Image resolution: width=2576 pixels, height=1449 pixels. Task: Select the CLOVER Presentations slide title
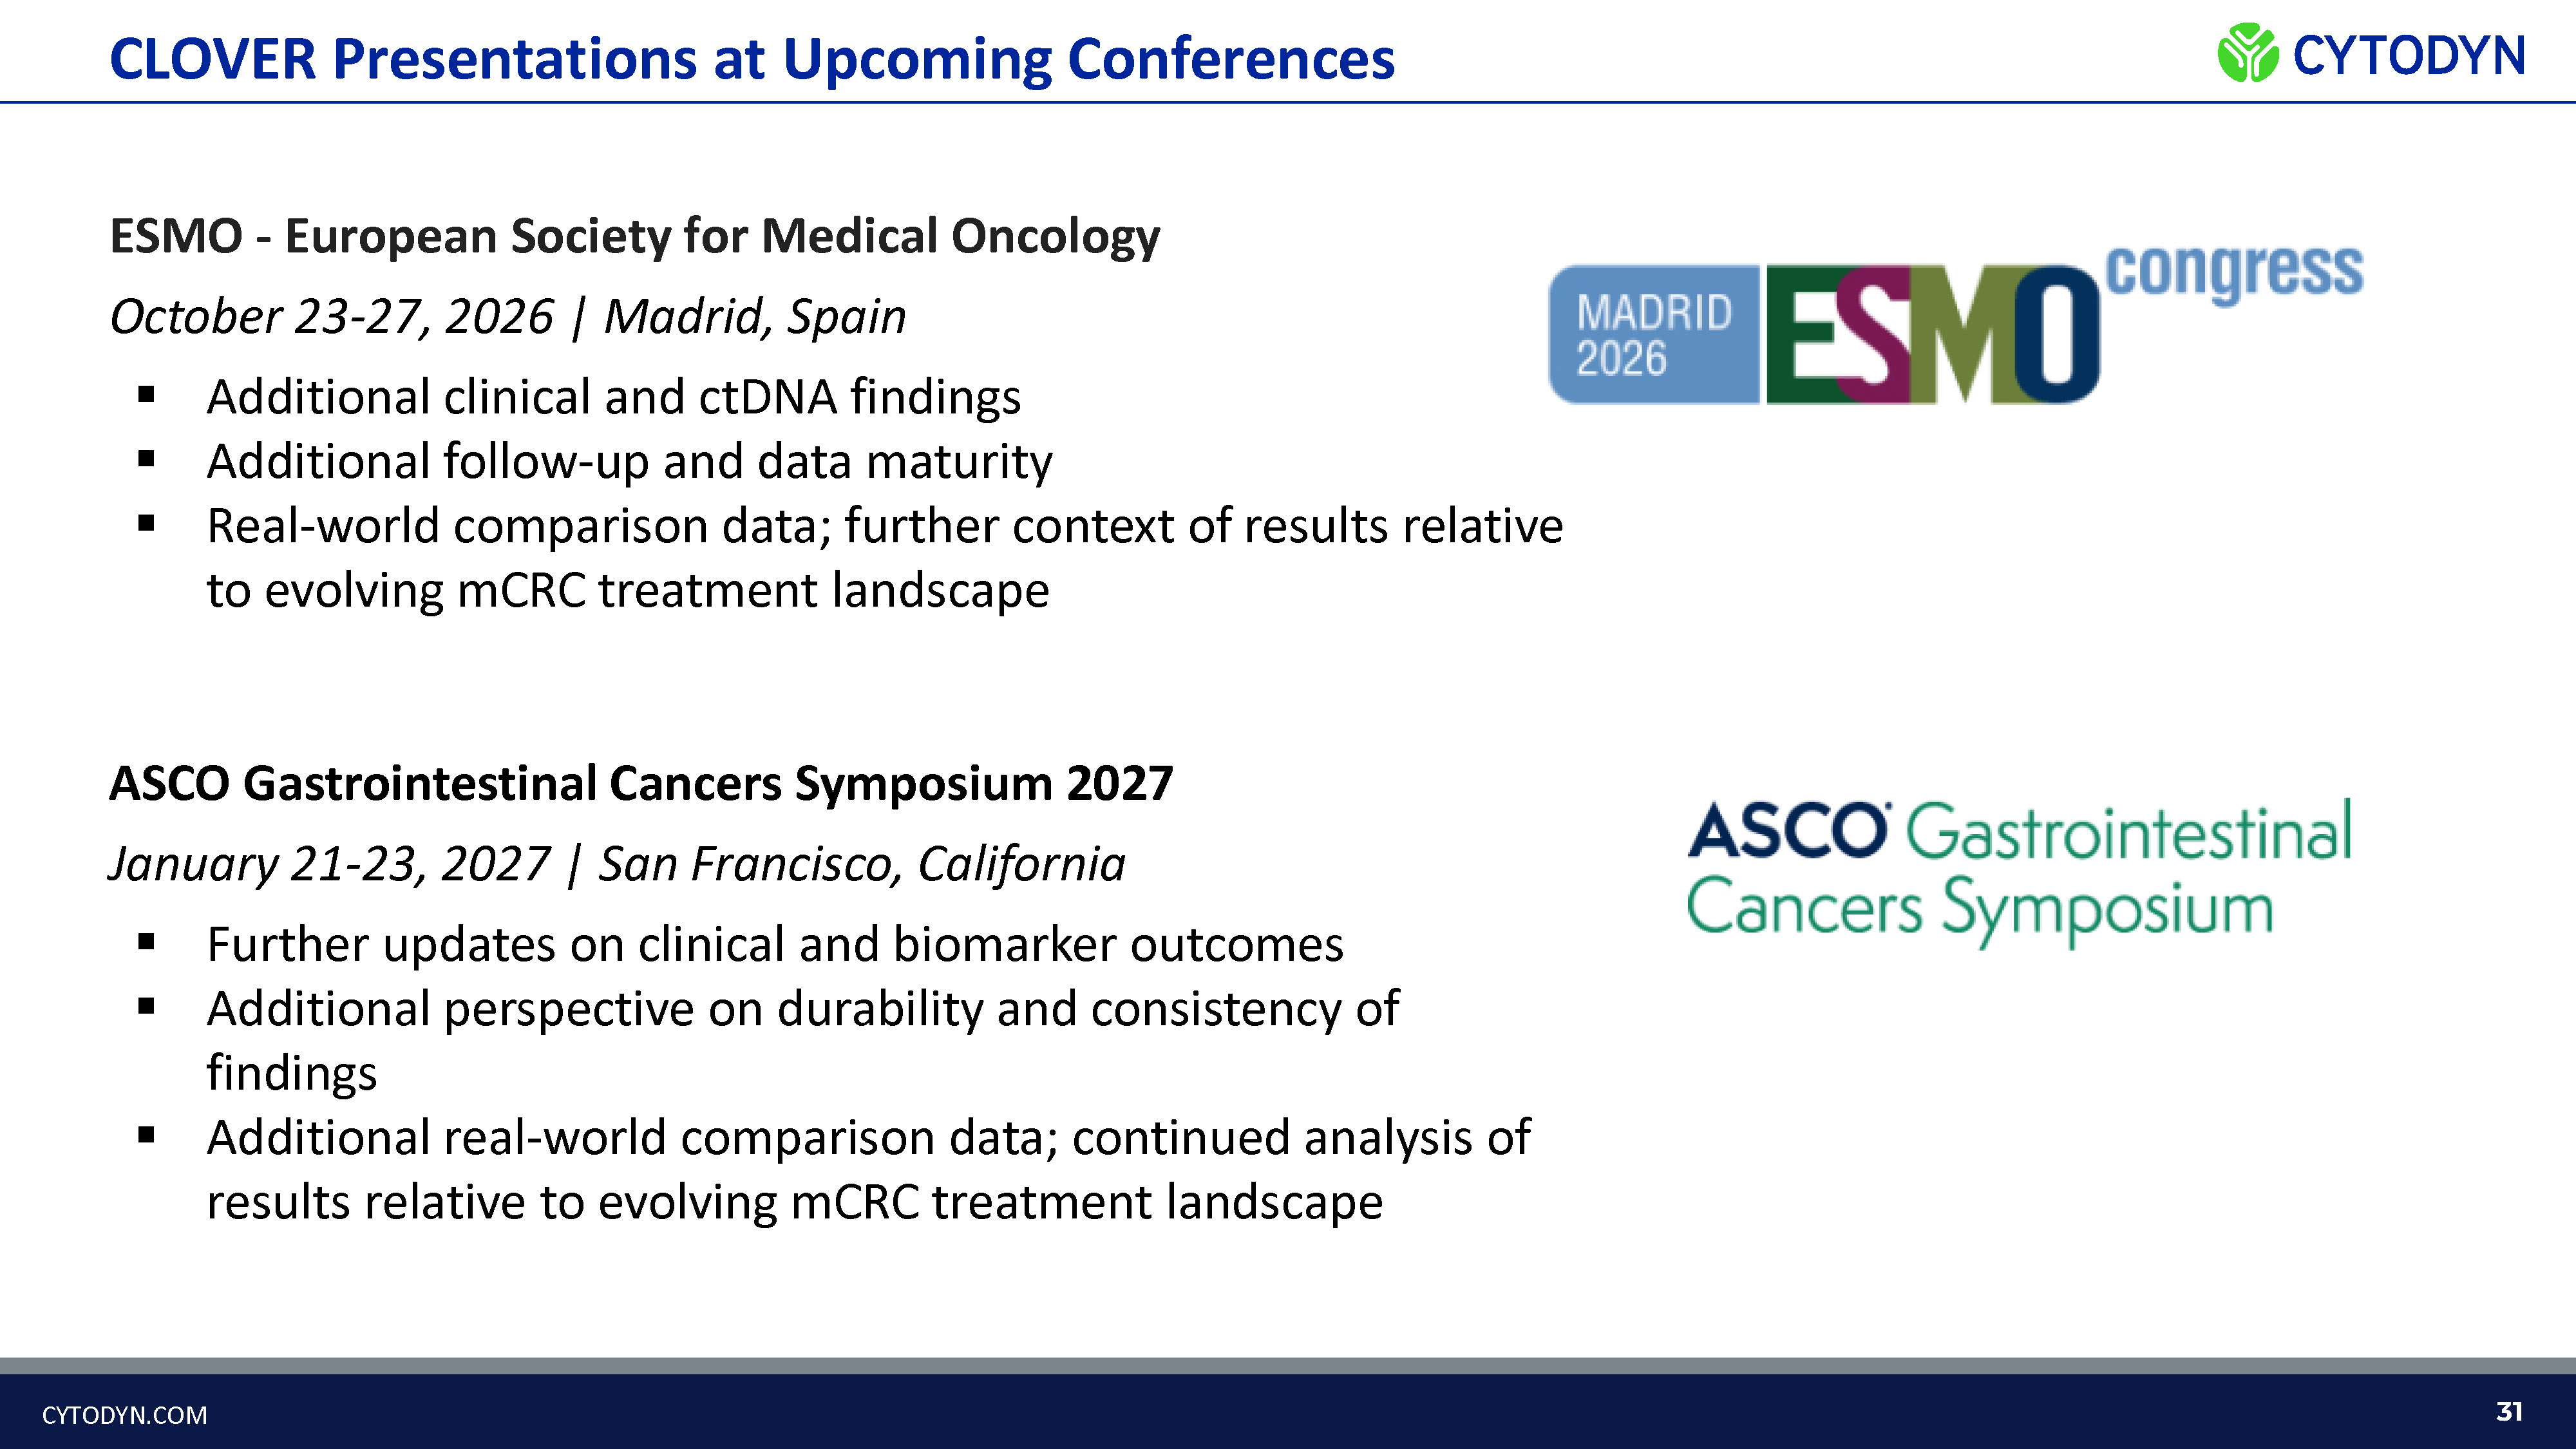coord(752,59)
